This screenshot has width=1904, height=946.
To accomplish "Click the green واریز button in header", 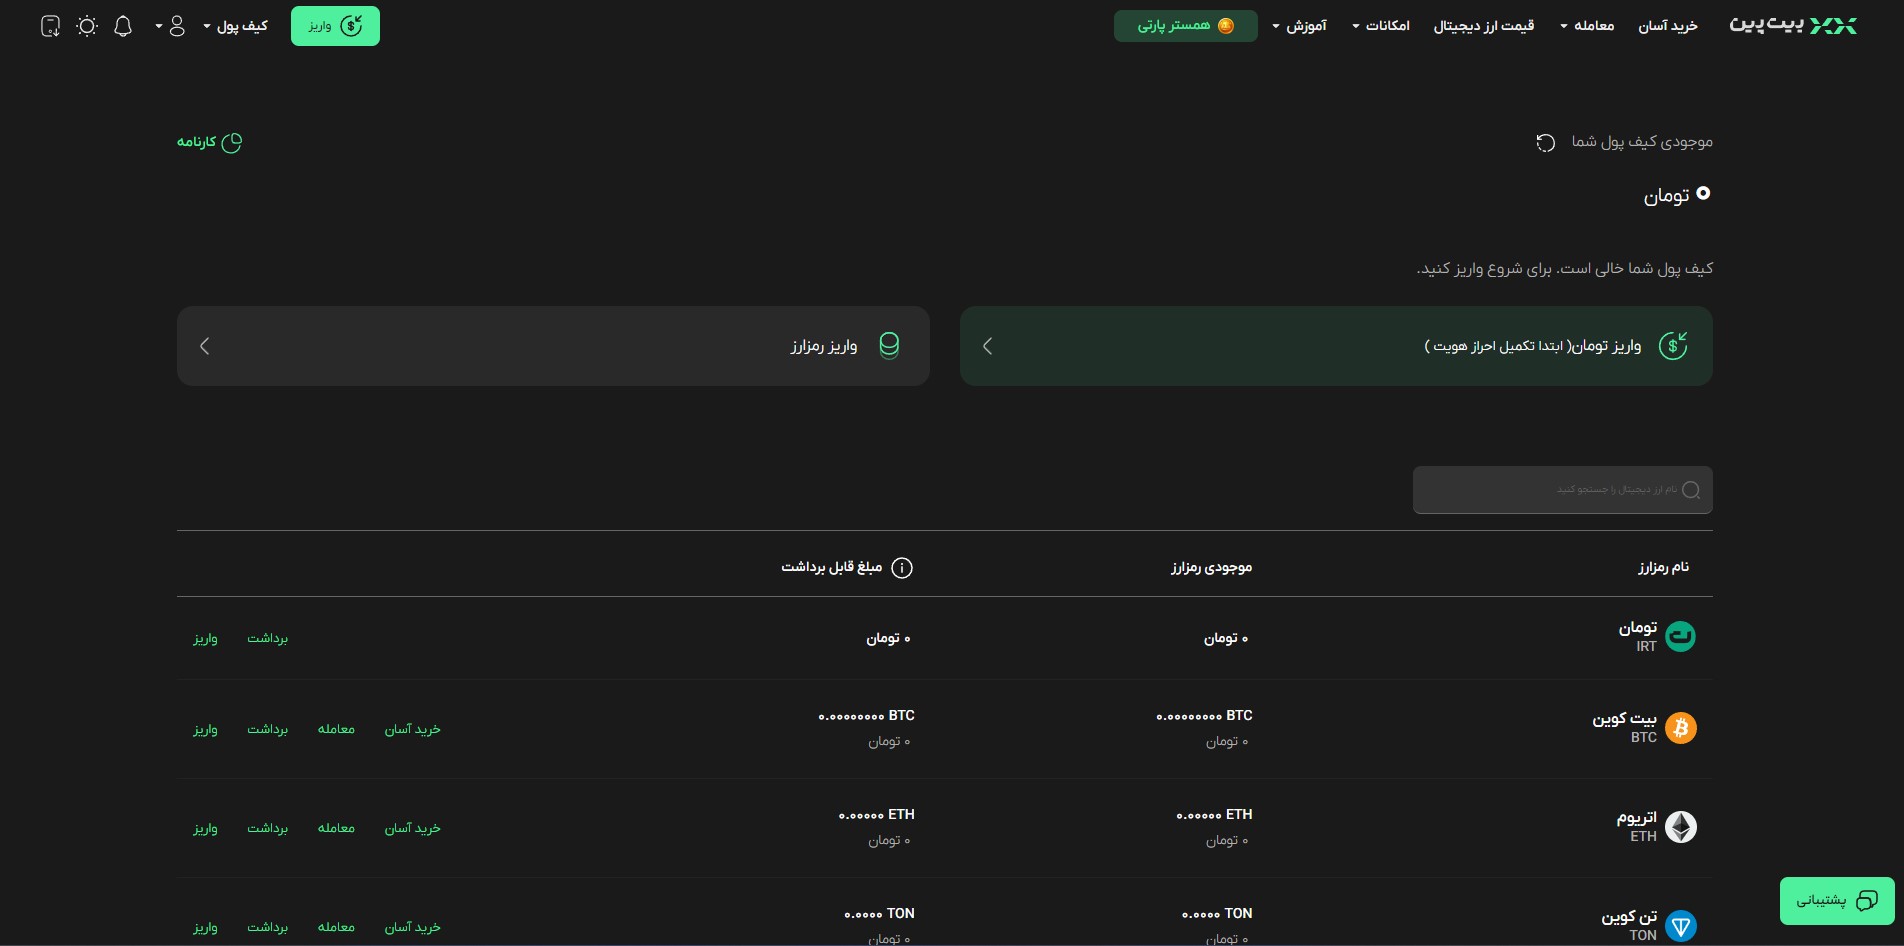I will pyautogui.click(x=335, y=26).
